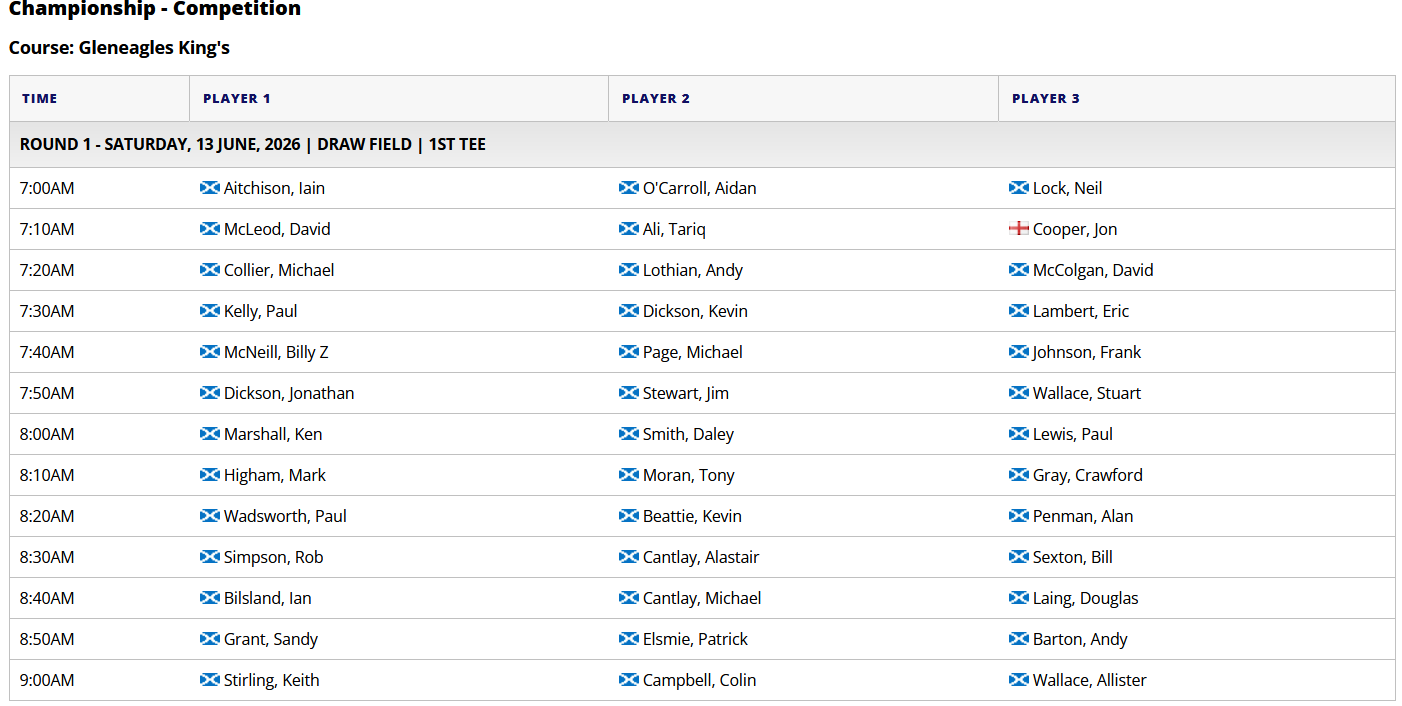Image resolution: width=1402 pixels, height=706 pixels.
Task: Click the flag icon beside McNeill, Billy Z
Action: point(210,352)
